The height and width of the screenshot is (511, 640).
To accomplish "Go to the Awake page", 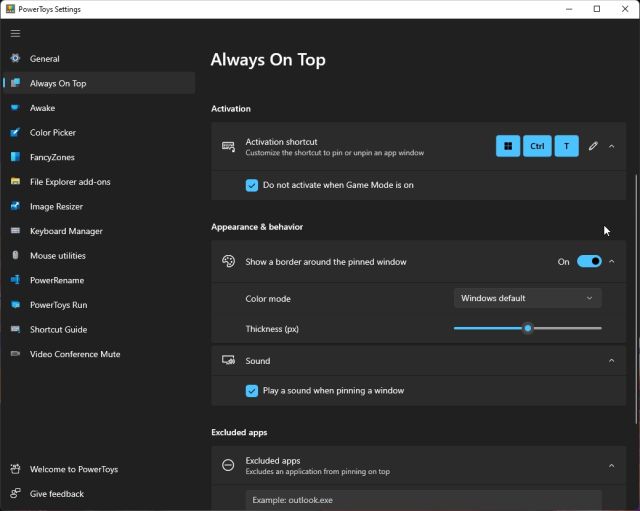I will [x=99, y=108].
